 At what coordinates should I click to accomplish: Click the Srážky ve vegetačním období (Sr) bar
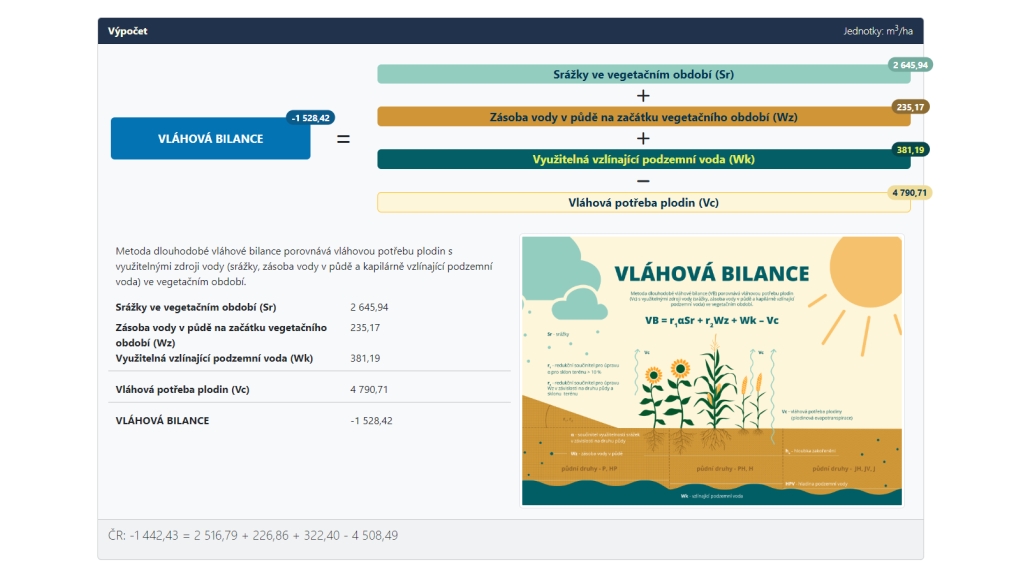pos(643,75)
